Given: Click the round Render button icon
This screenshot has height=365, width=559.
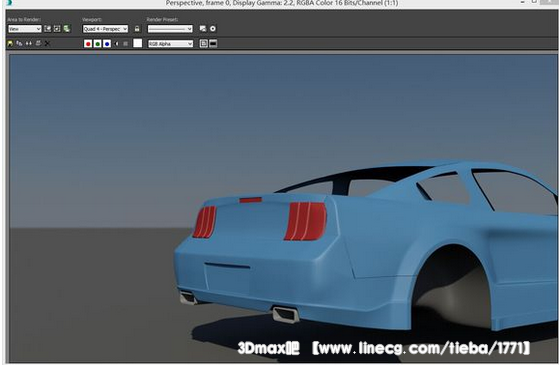Looking at the screenshot, I should point(213,29).
